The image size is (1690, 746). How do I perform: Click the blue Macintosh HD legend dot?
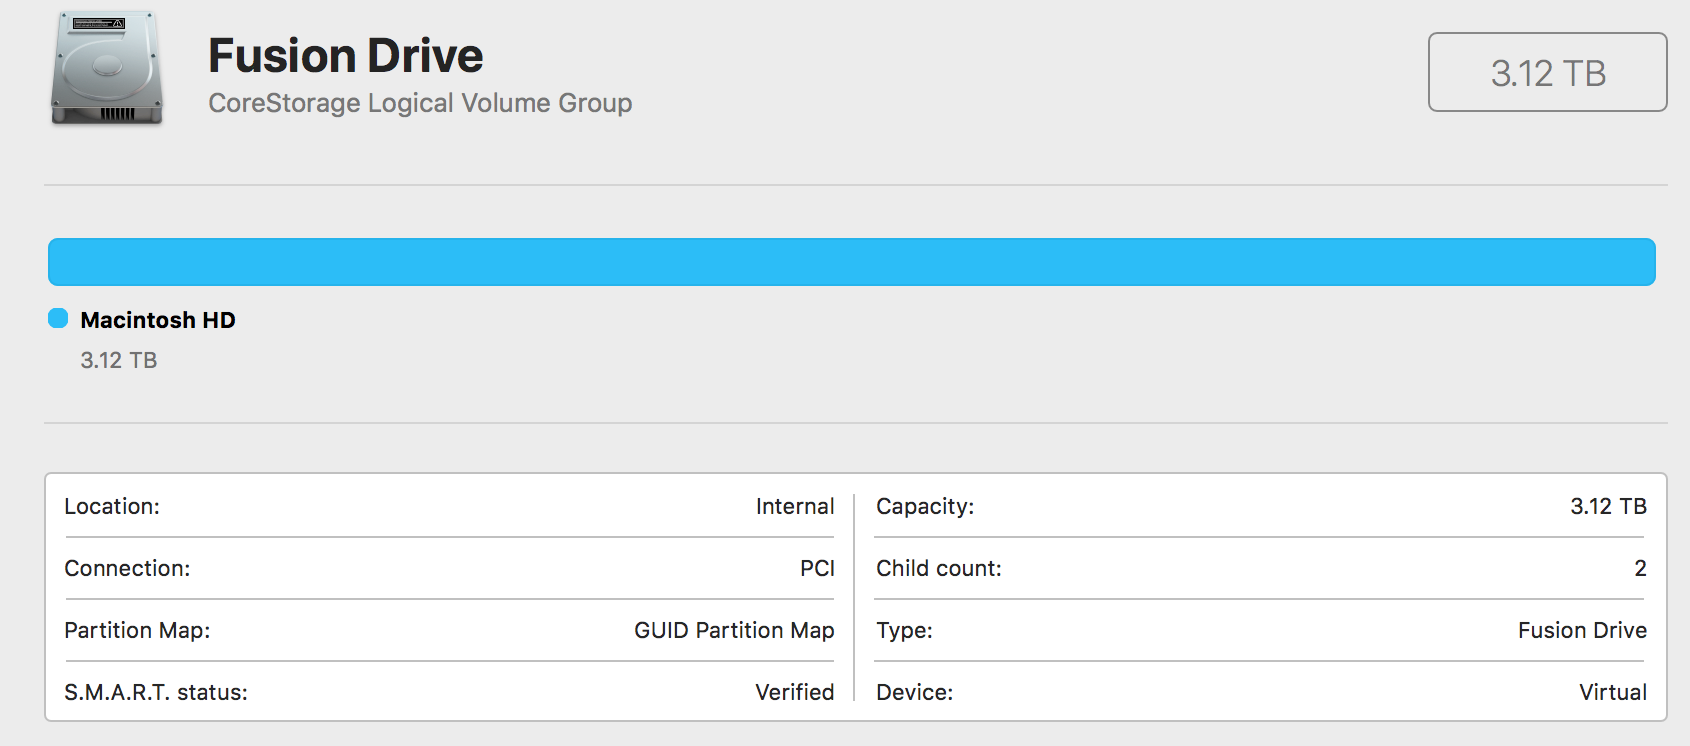tap(58, 318)
